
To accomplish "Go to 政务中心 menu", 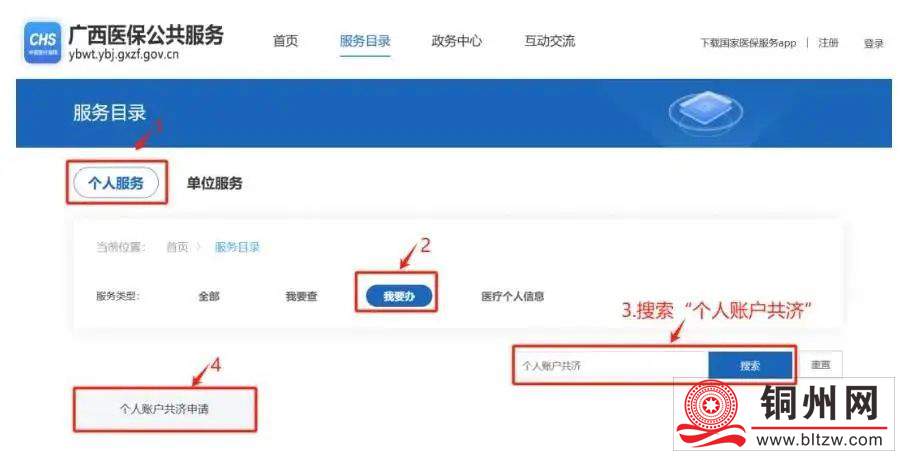I will point(456,41).
